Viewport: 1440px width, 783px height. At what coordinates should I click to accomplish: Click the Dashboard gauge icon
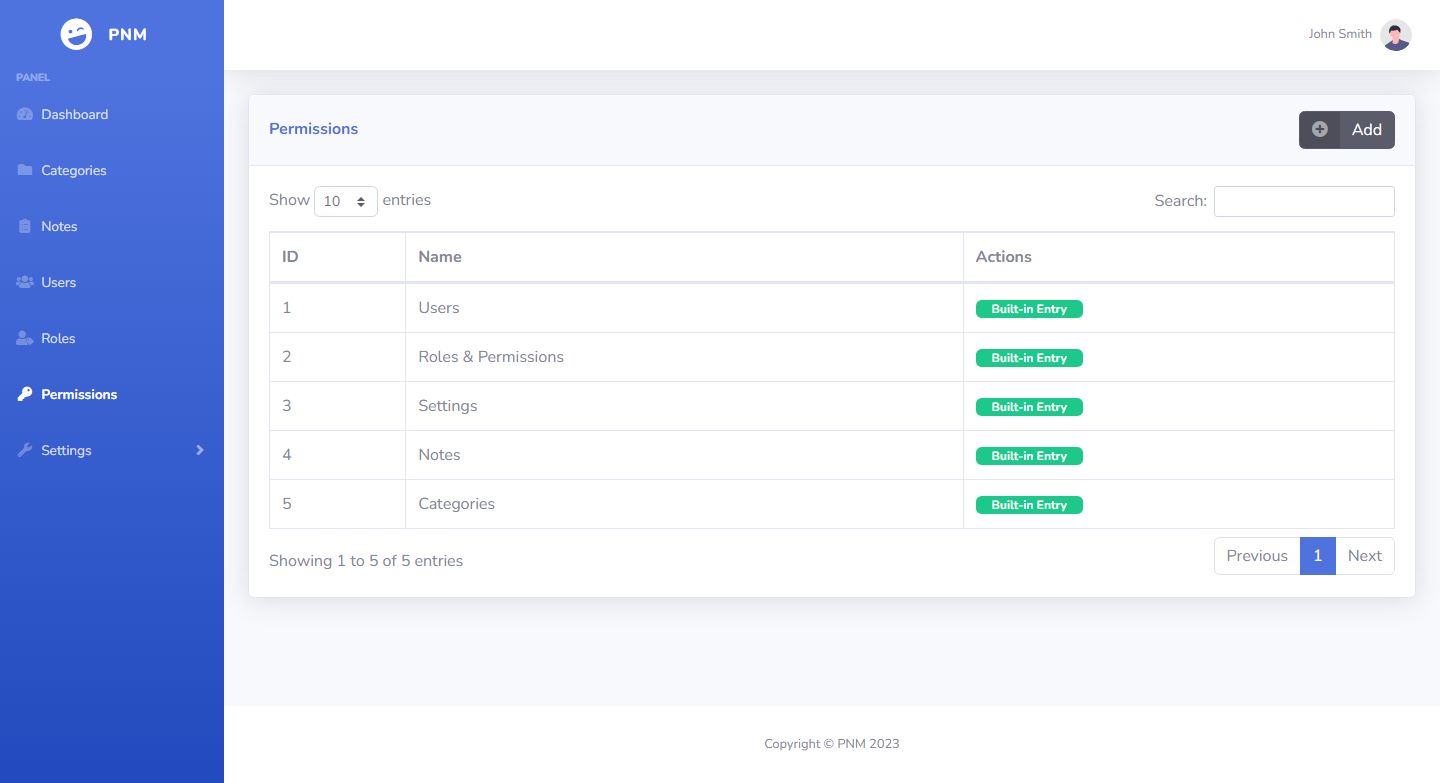pos(25,114)
